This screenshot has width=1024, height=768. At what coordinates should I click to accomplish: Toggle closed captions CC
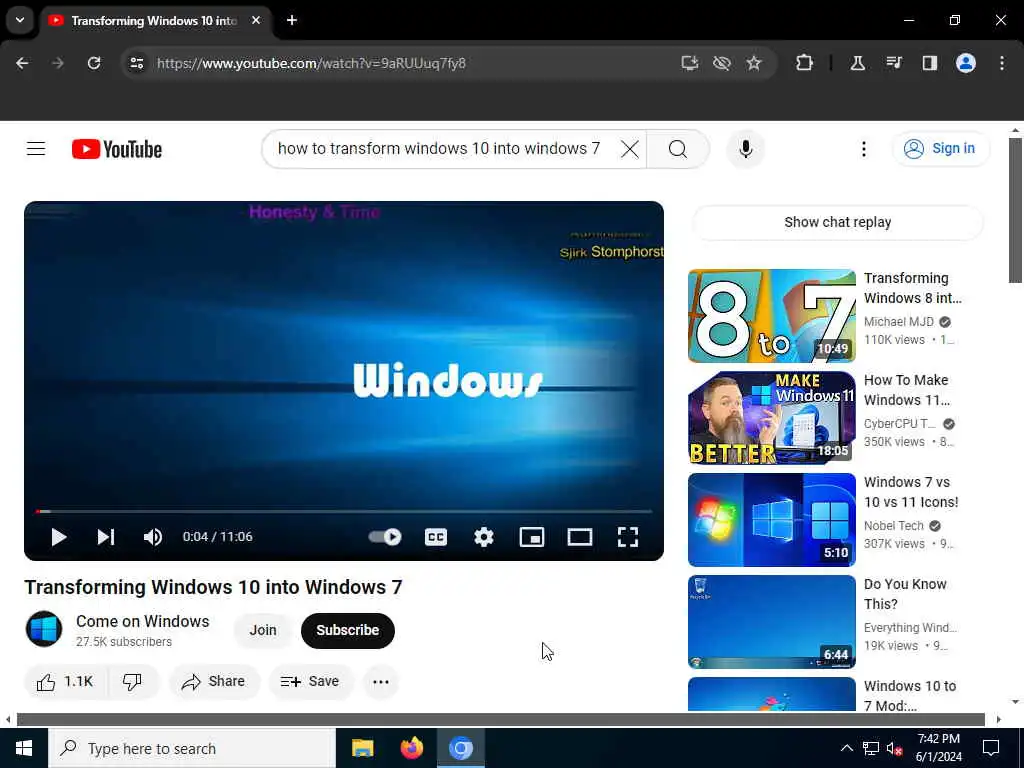coord(436,537)
